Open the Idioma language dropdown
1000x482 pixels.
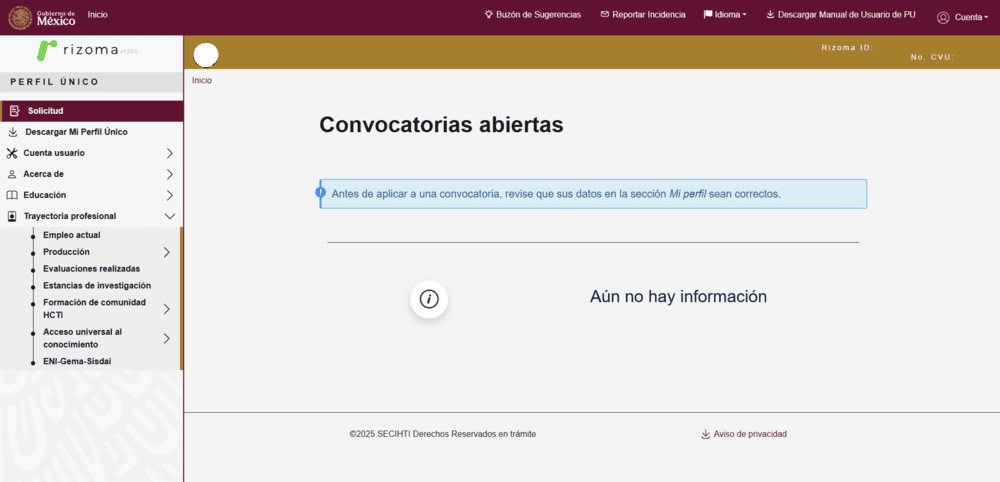click(724, 14)
